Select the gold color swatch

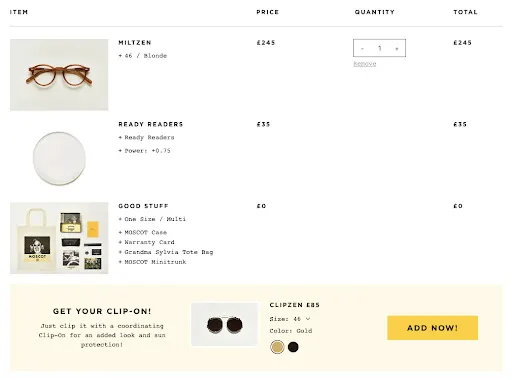[x=277, y=347]
